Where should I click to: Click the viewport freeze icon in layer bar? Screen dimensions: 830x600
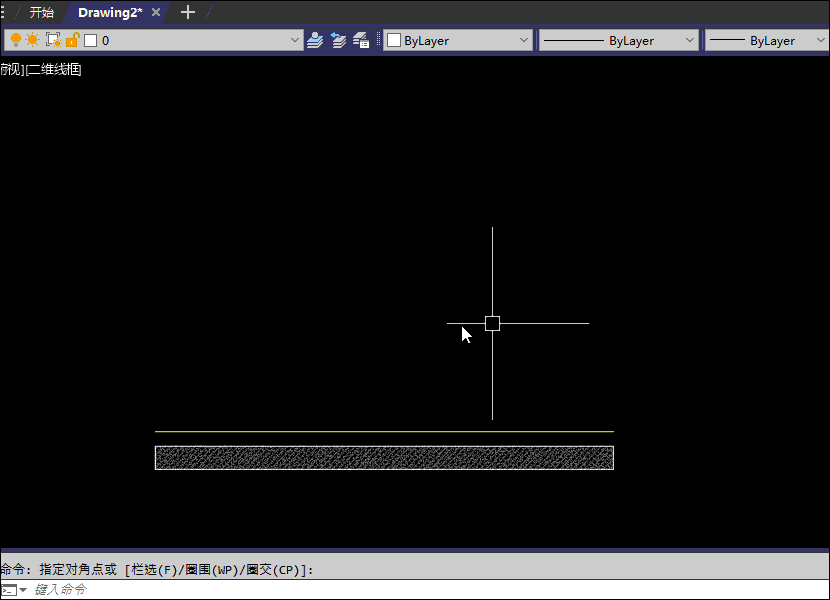coord(54,40)
